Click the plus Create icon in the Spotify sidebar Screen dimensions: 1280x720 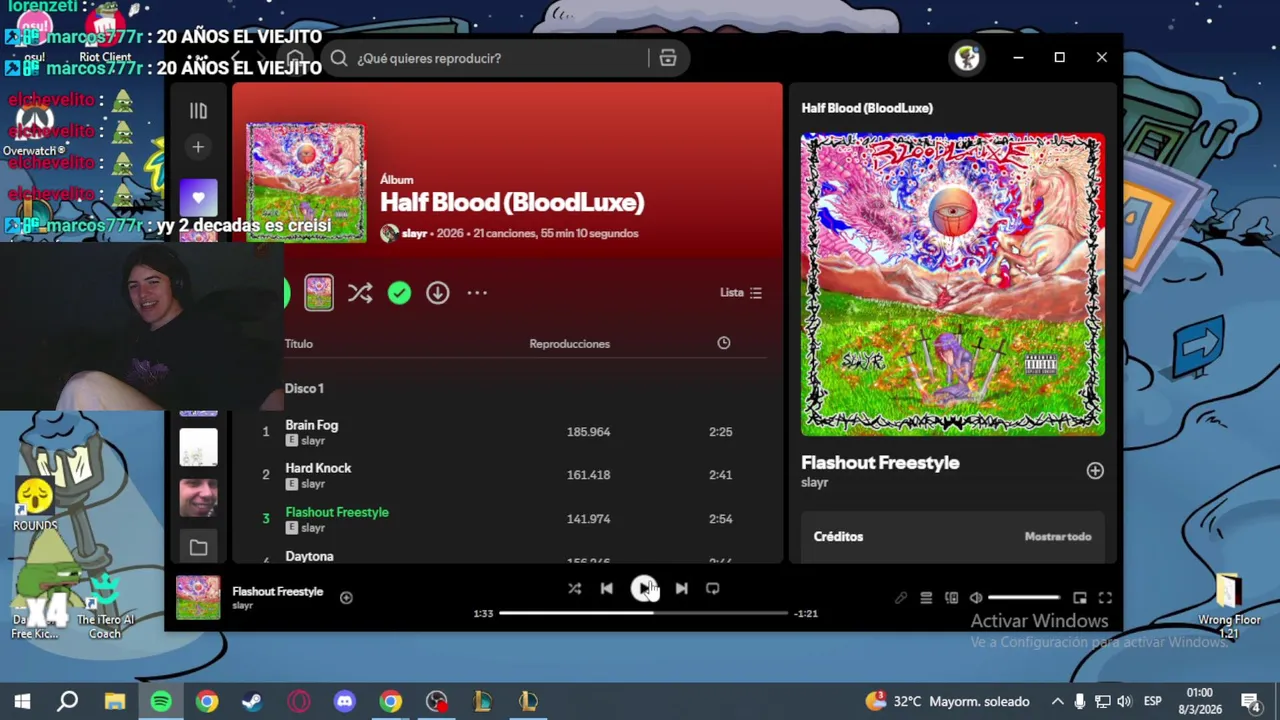point(198,147)
